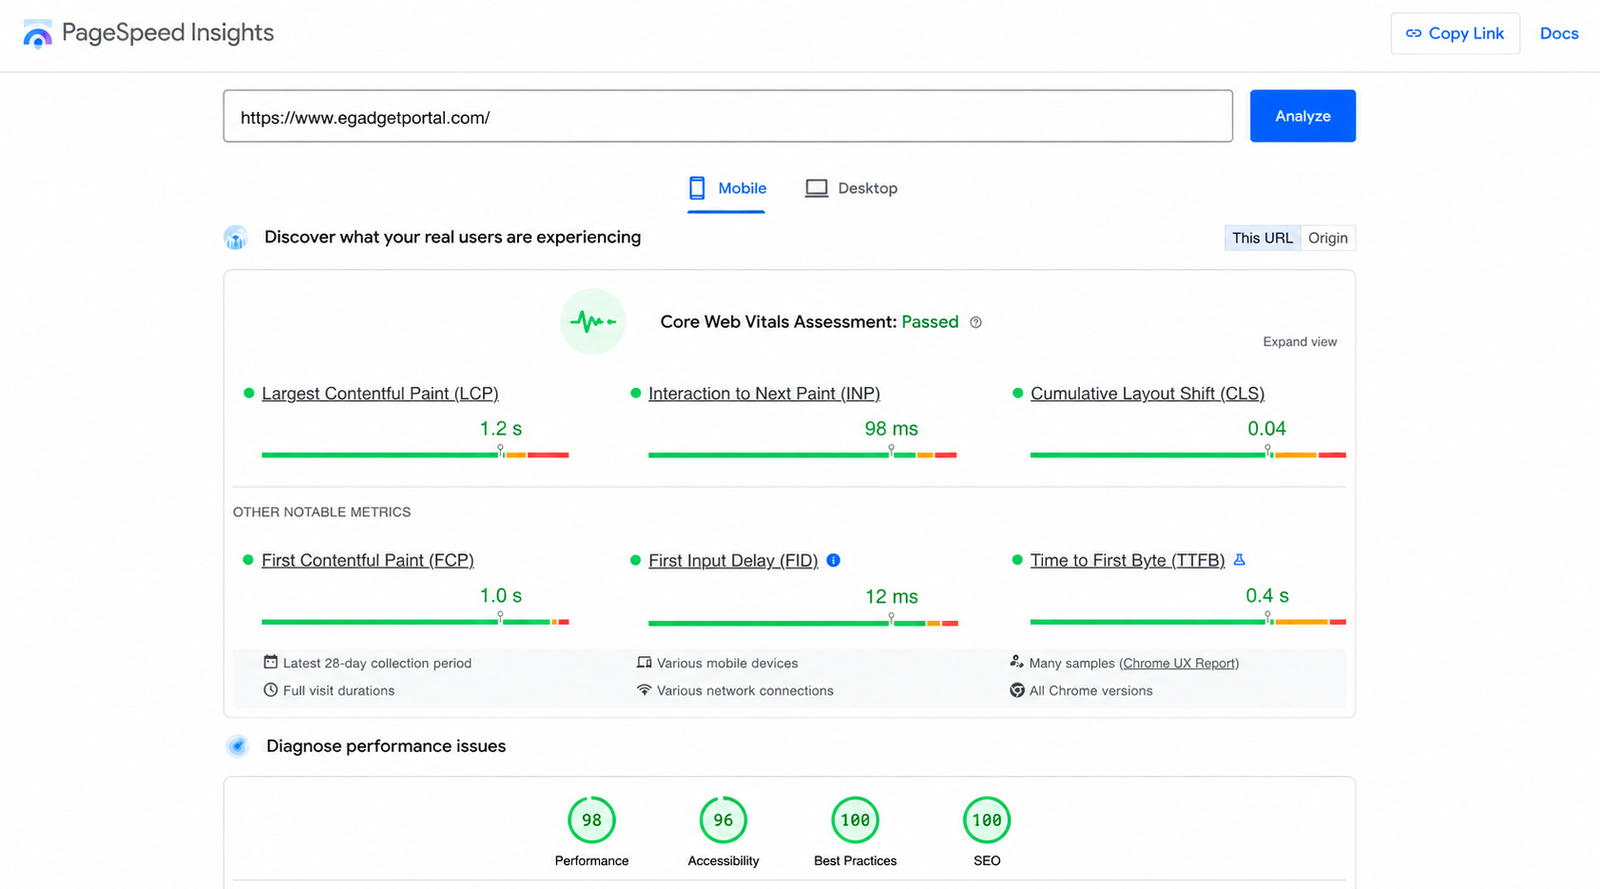Click the INP distribution bar
Viewport: 1600px width, 889px height.
pos(802,455)
